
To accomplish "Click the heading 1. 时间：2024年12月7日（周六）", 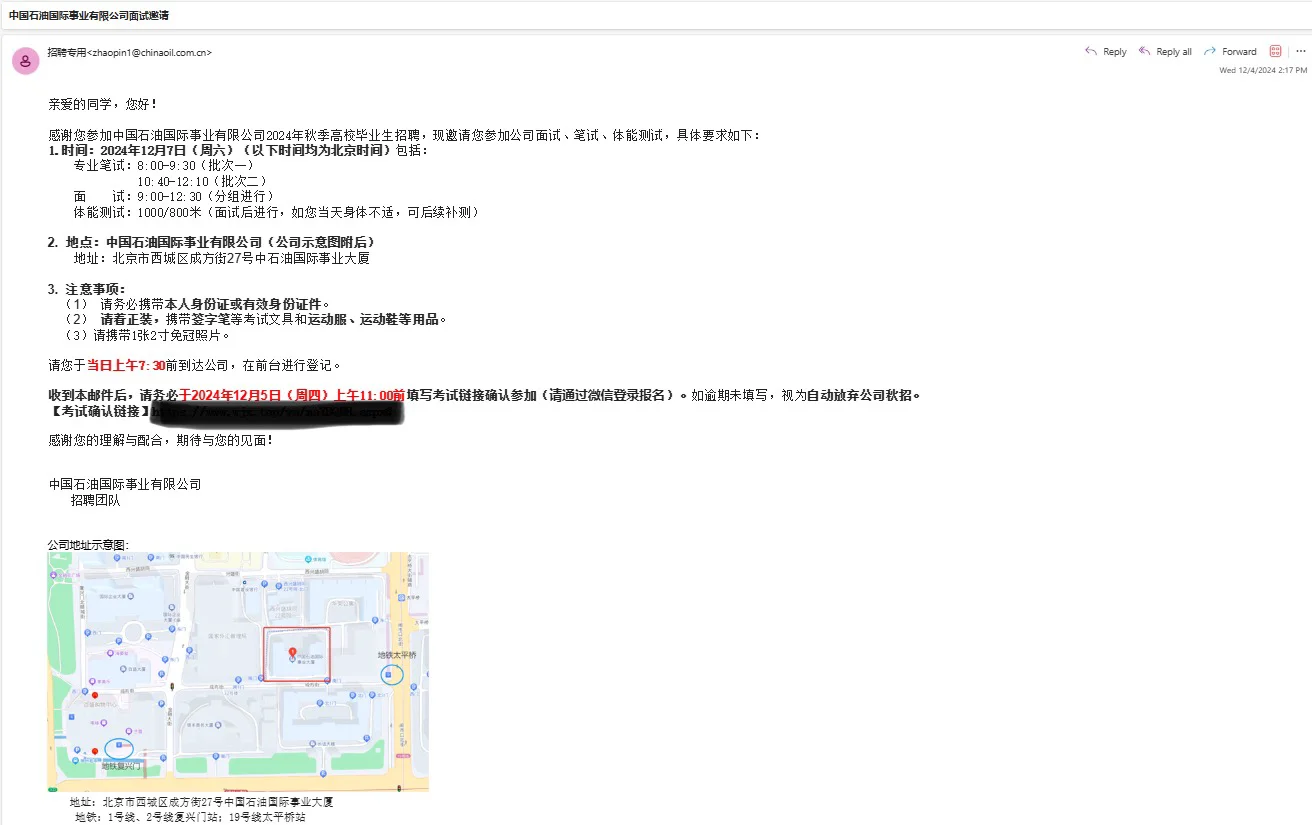I will [141, 151].
